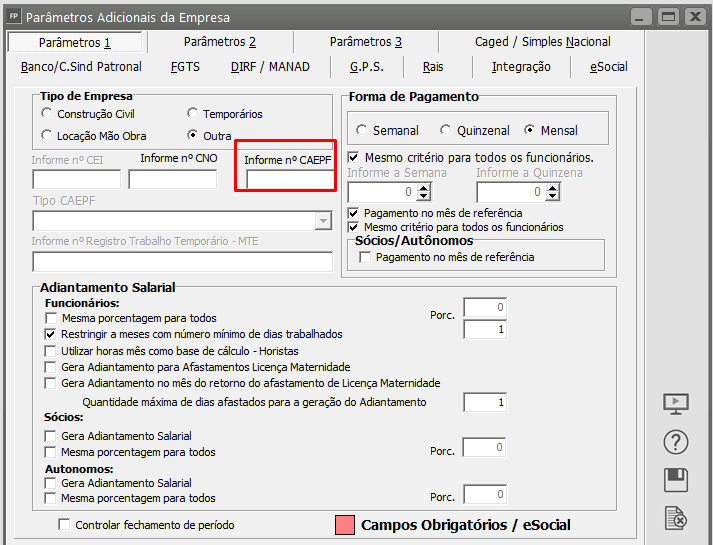This screenshot has height=545, width=713.
Task: Expand the Tipo CAEPF dropdown
Action: [x=323, y=221]
